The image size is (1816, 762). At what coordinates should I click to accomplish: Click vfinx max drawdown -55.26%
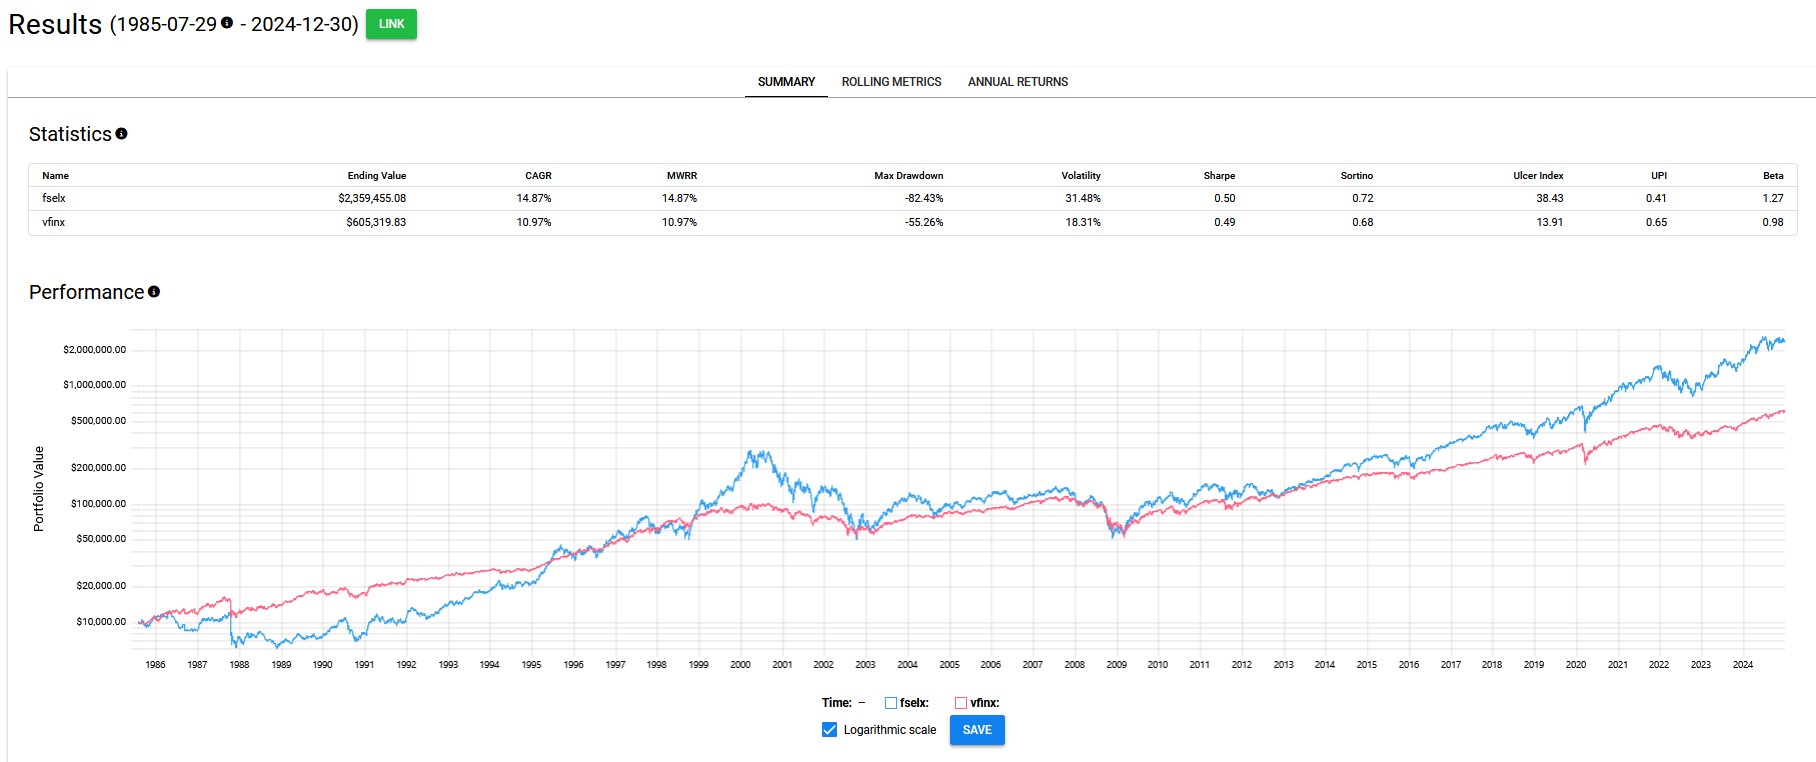(924, 222)
